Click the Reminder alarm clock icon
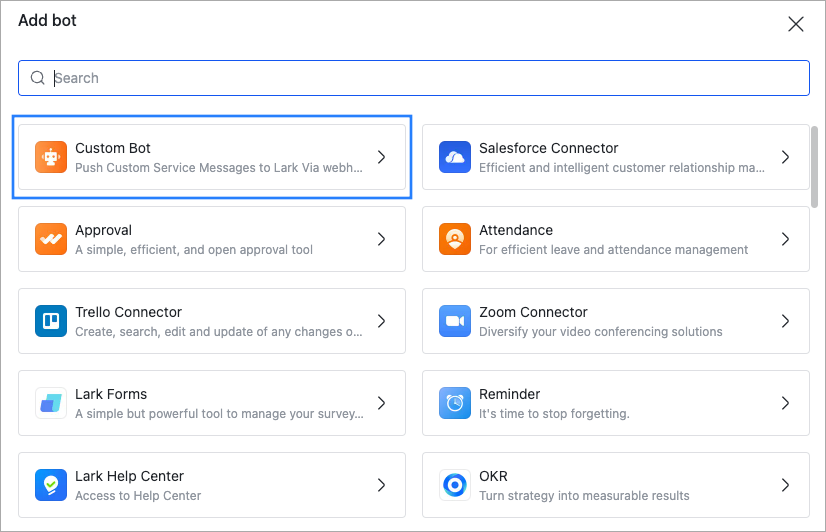Screen dimensions: 826x532 click(x=455, y=403)
